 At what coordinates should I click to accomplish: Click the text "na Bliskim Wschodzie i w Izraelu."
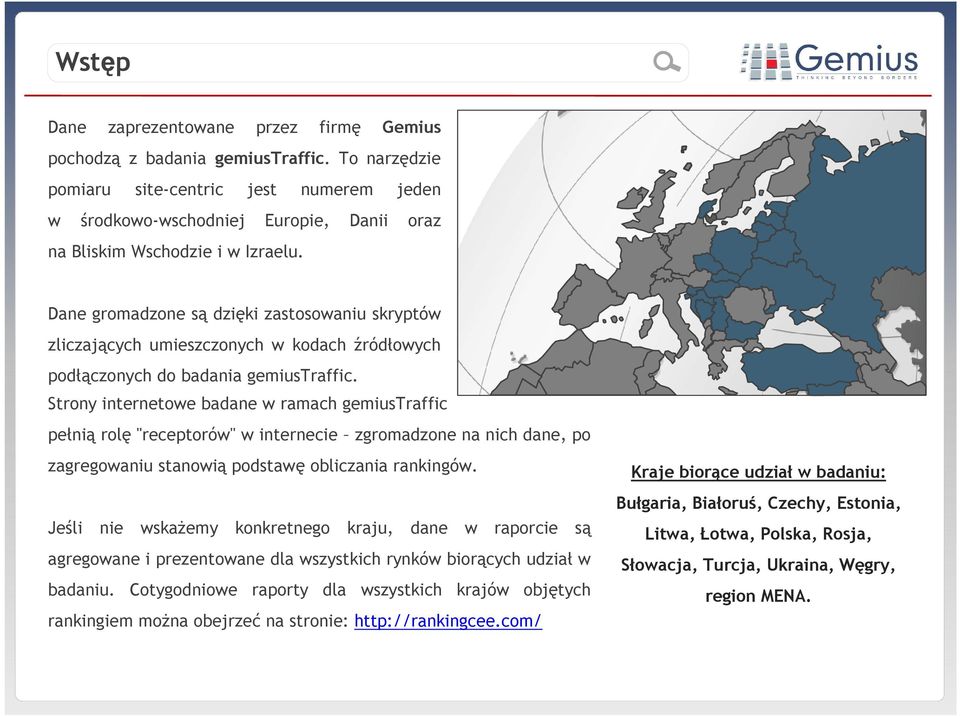[175, 252]
